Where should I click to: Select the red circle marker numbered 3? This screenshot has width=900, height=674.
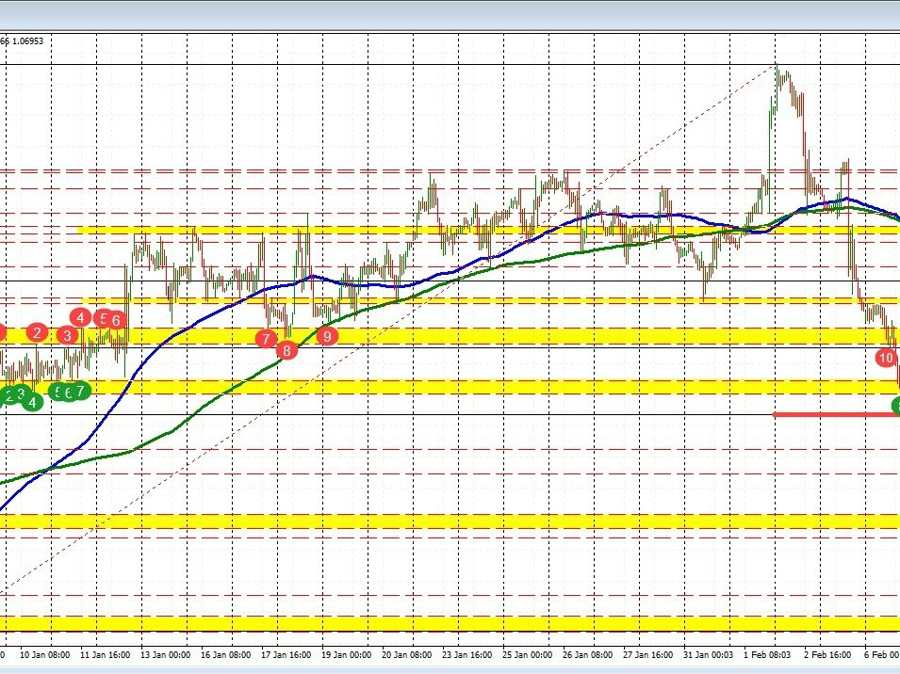68,335
